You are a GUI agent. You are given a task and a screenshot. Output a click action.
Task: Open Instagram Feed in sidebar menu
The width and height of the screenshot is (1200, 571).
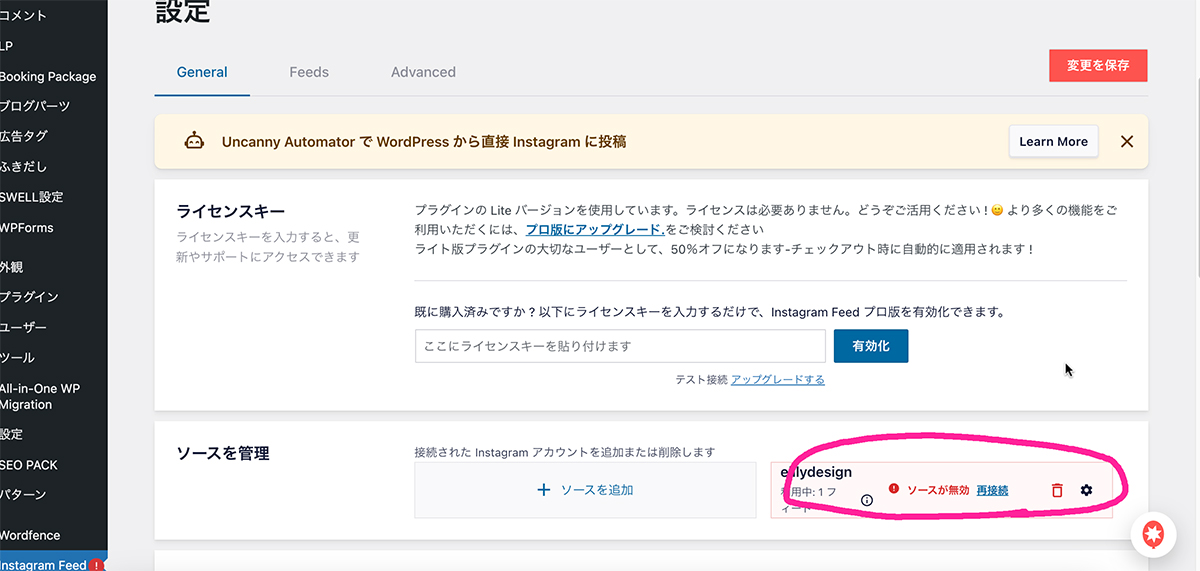44,565
